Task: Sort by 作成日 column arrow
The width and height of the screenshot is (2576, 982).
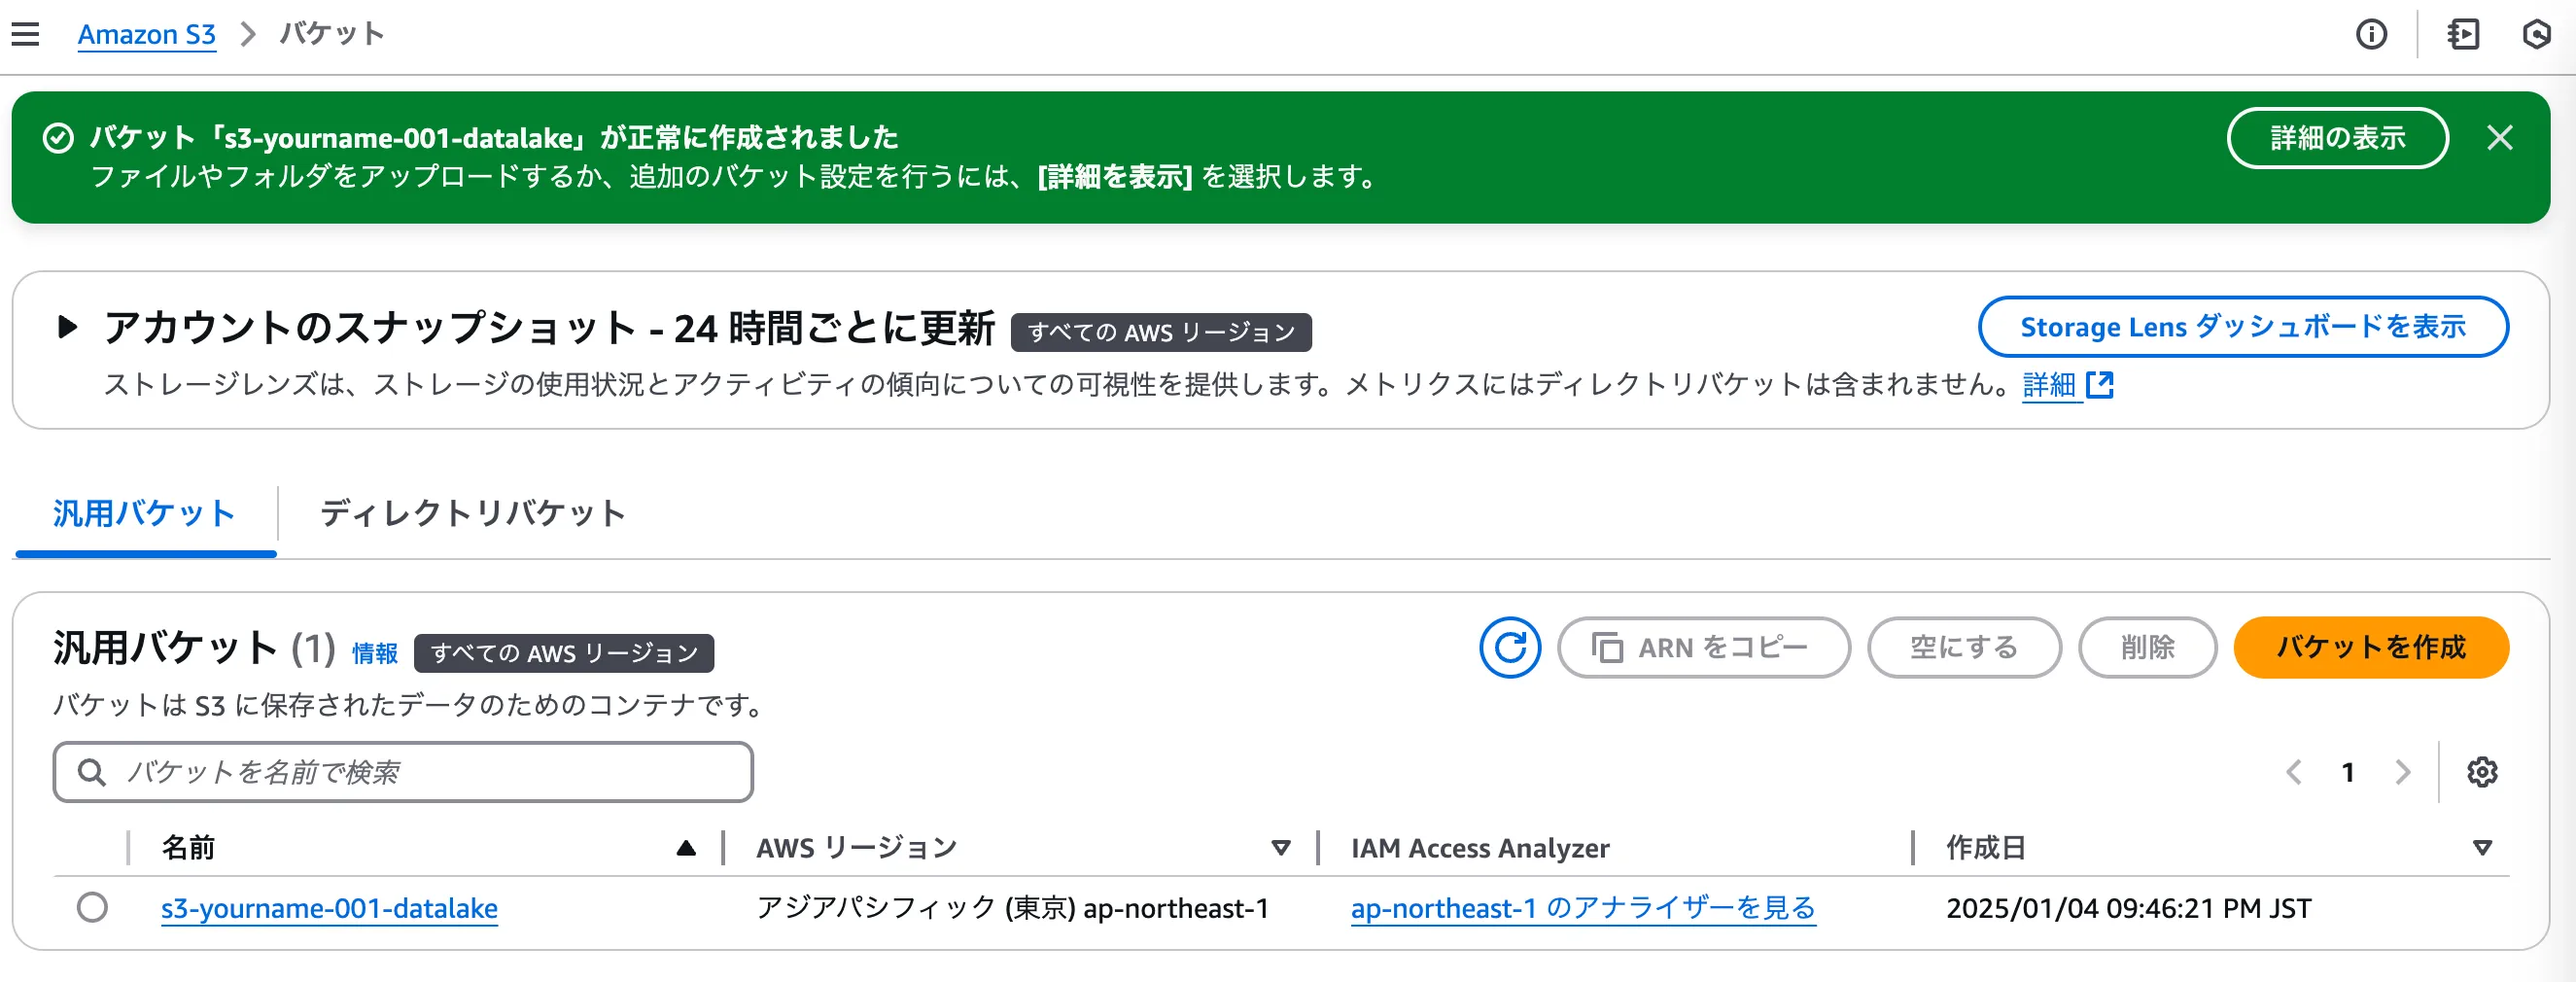Action: 2481,848
